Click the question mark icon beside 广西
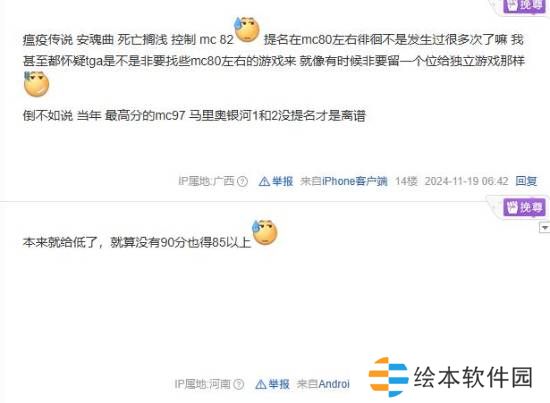Screen dimensions: 550x403 tap(242, 181)
